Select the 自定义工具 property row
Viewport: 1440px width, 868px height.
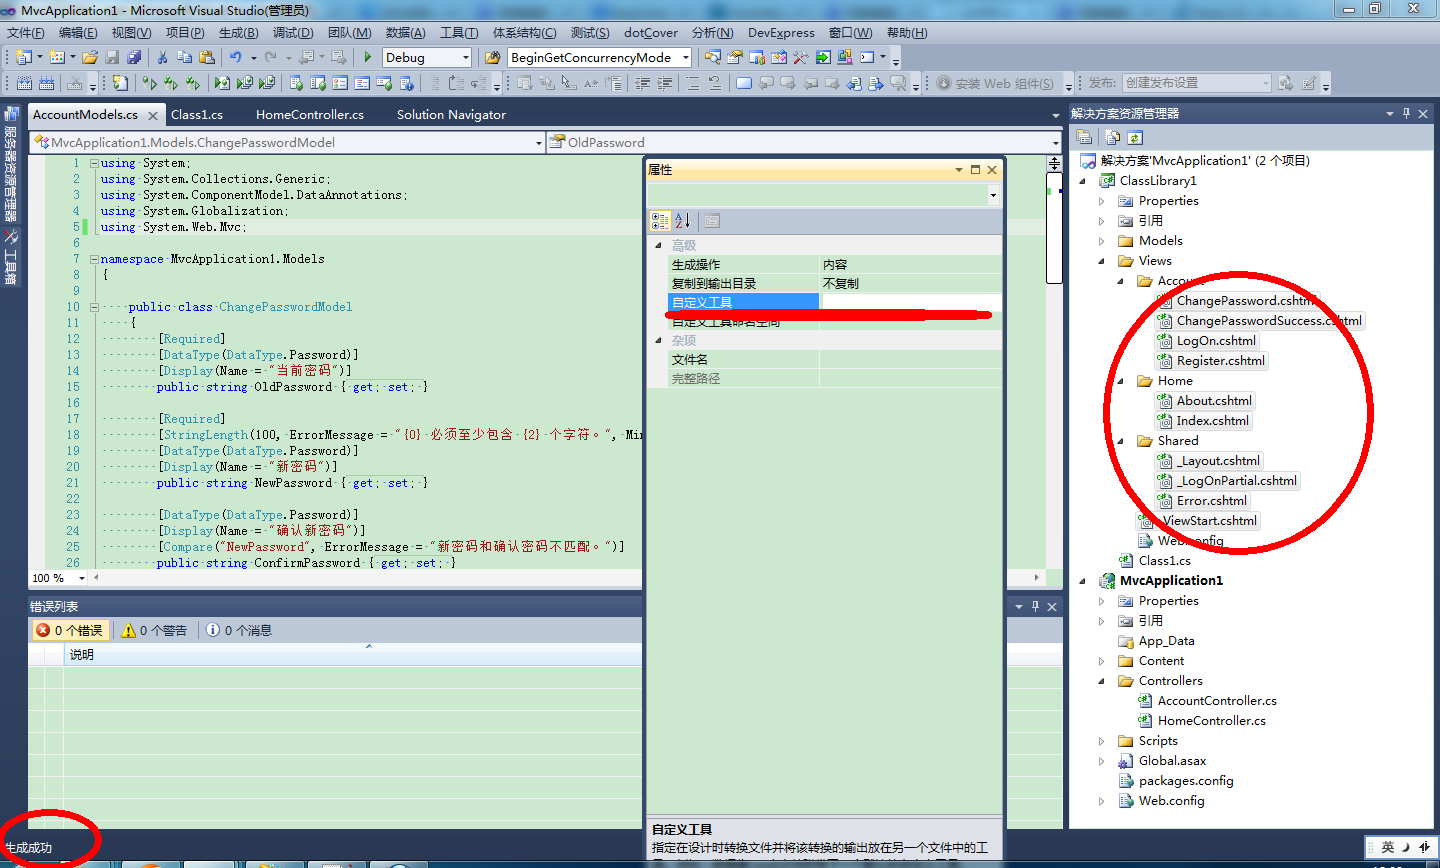point(743,303)
